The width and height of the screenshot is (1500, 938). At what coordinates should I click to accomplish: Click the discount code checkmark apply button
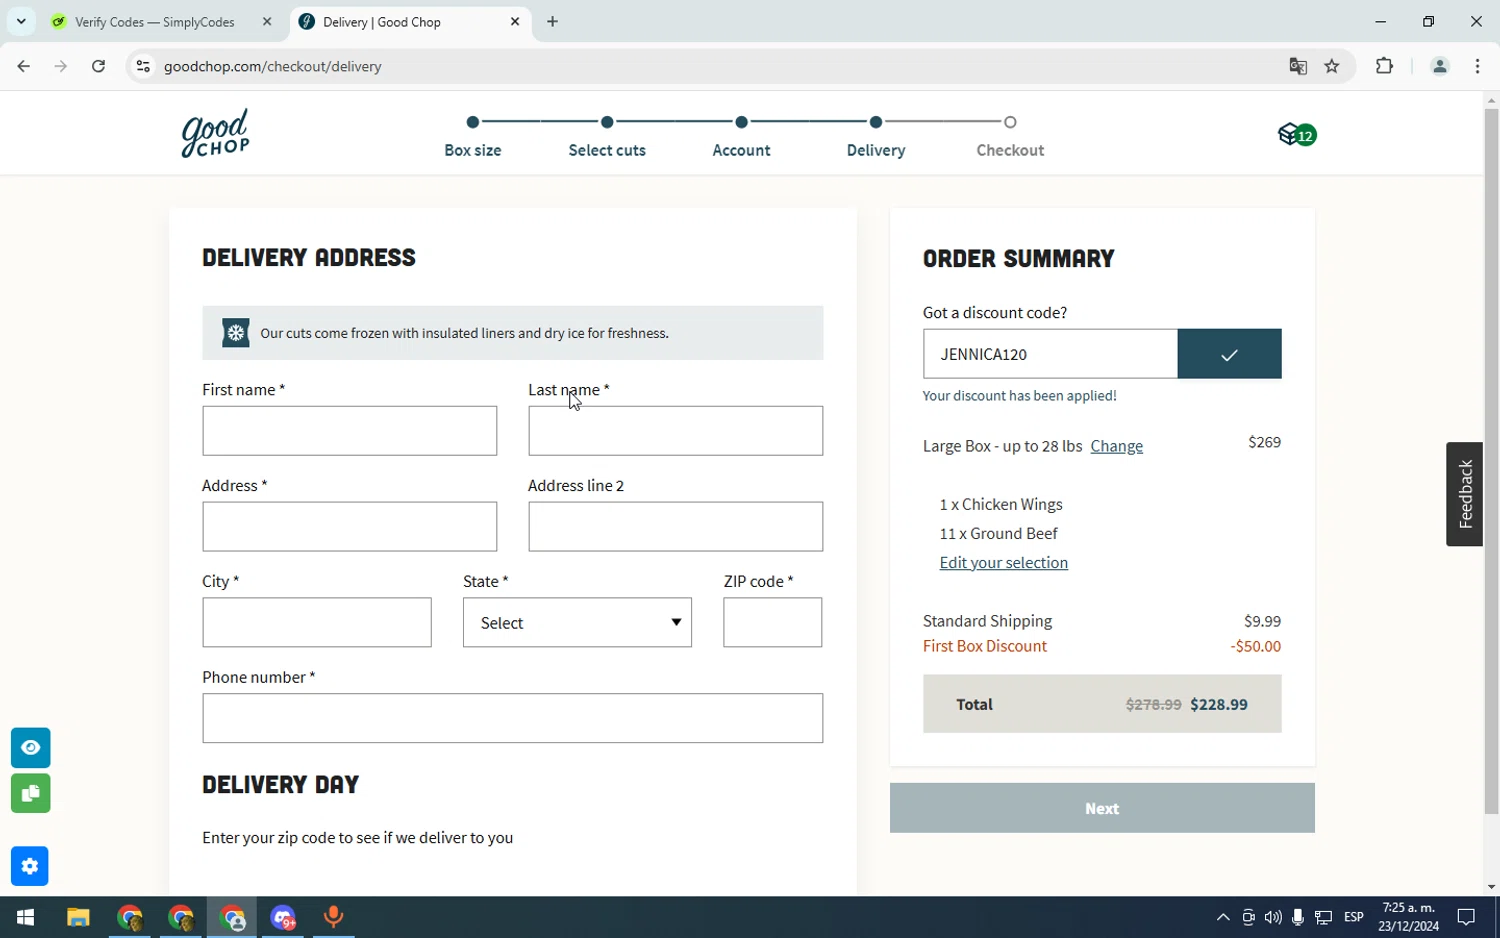pos(1229,354)
